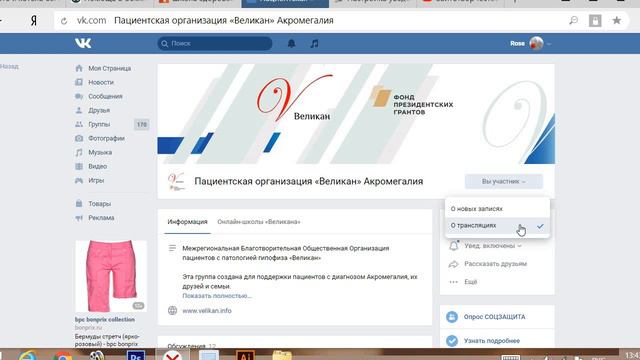Viewport: 640px width, 360px height.
Task: Open the music note icon in the header
Action: tap(314, 43)
